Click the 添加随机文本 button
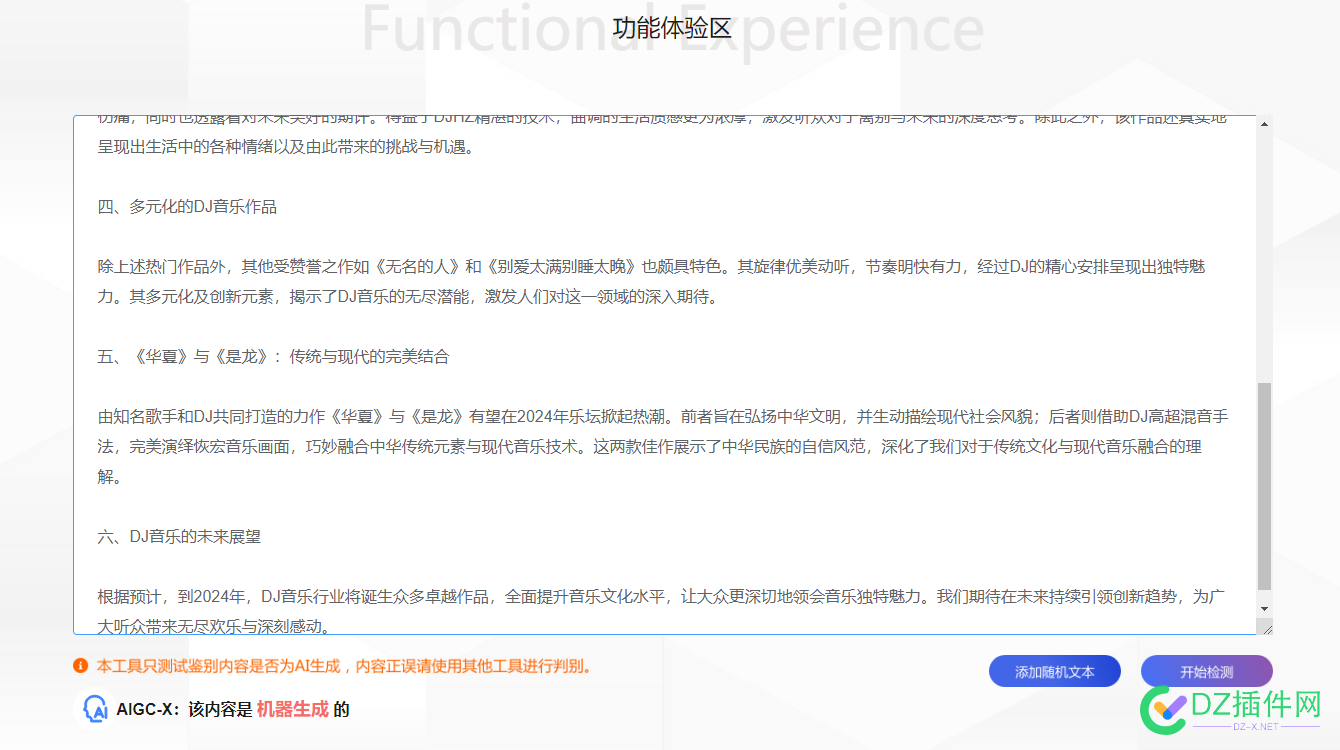The height and width of the screenshot is (750, 1340). tap(1055, 672)
